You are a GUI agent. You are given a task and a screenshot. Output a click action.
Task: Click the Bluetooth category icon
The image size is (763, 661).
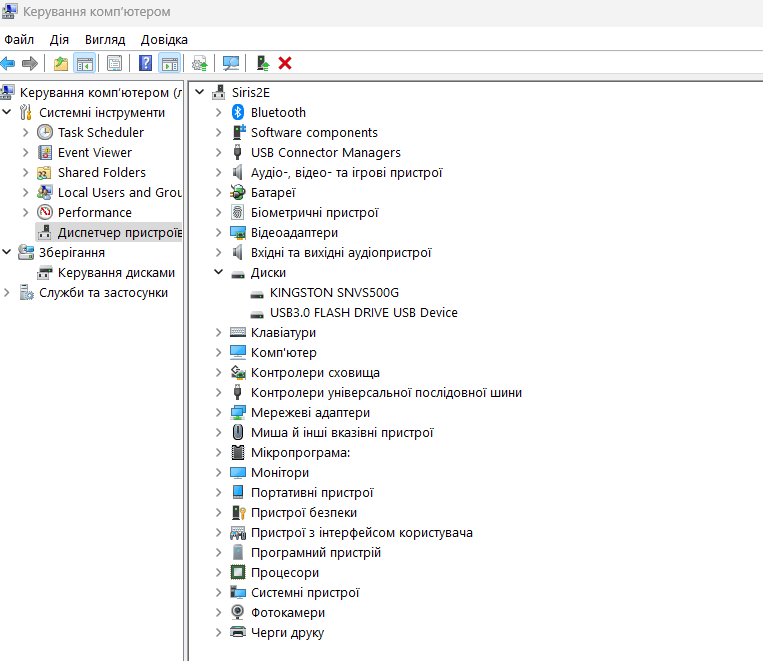pos(237,112)
